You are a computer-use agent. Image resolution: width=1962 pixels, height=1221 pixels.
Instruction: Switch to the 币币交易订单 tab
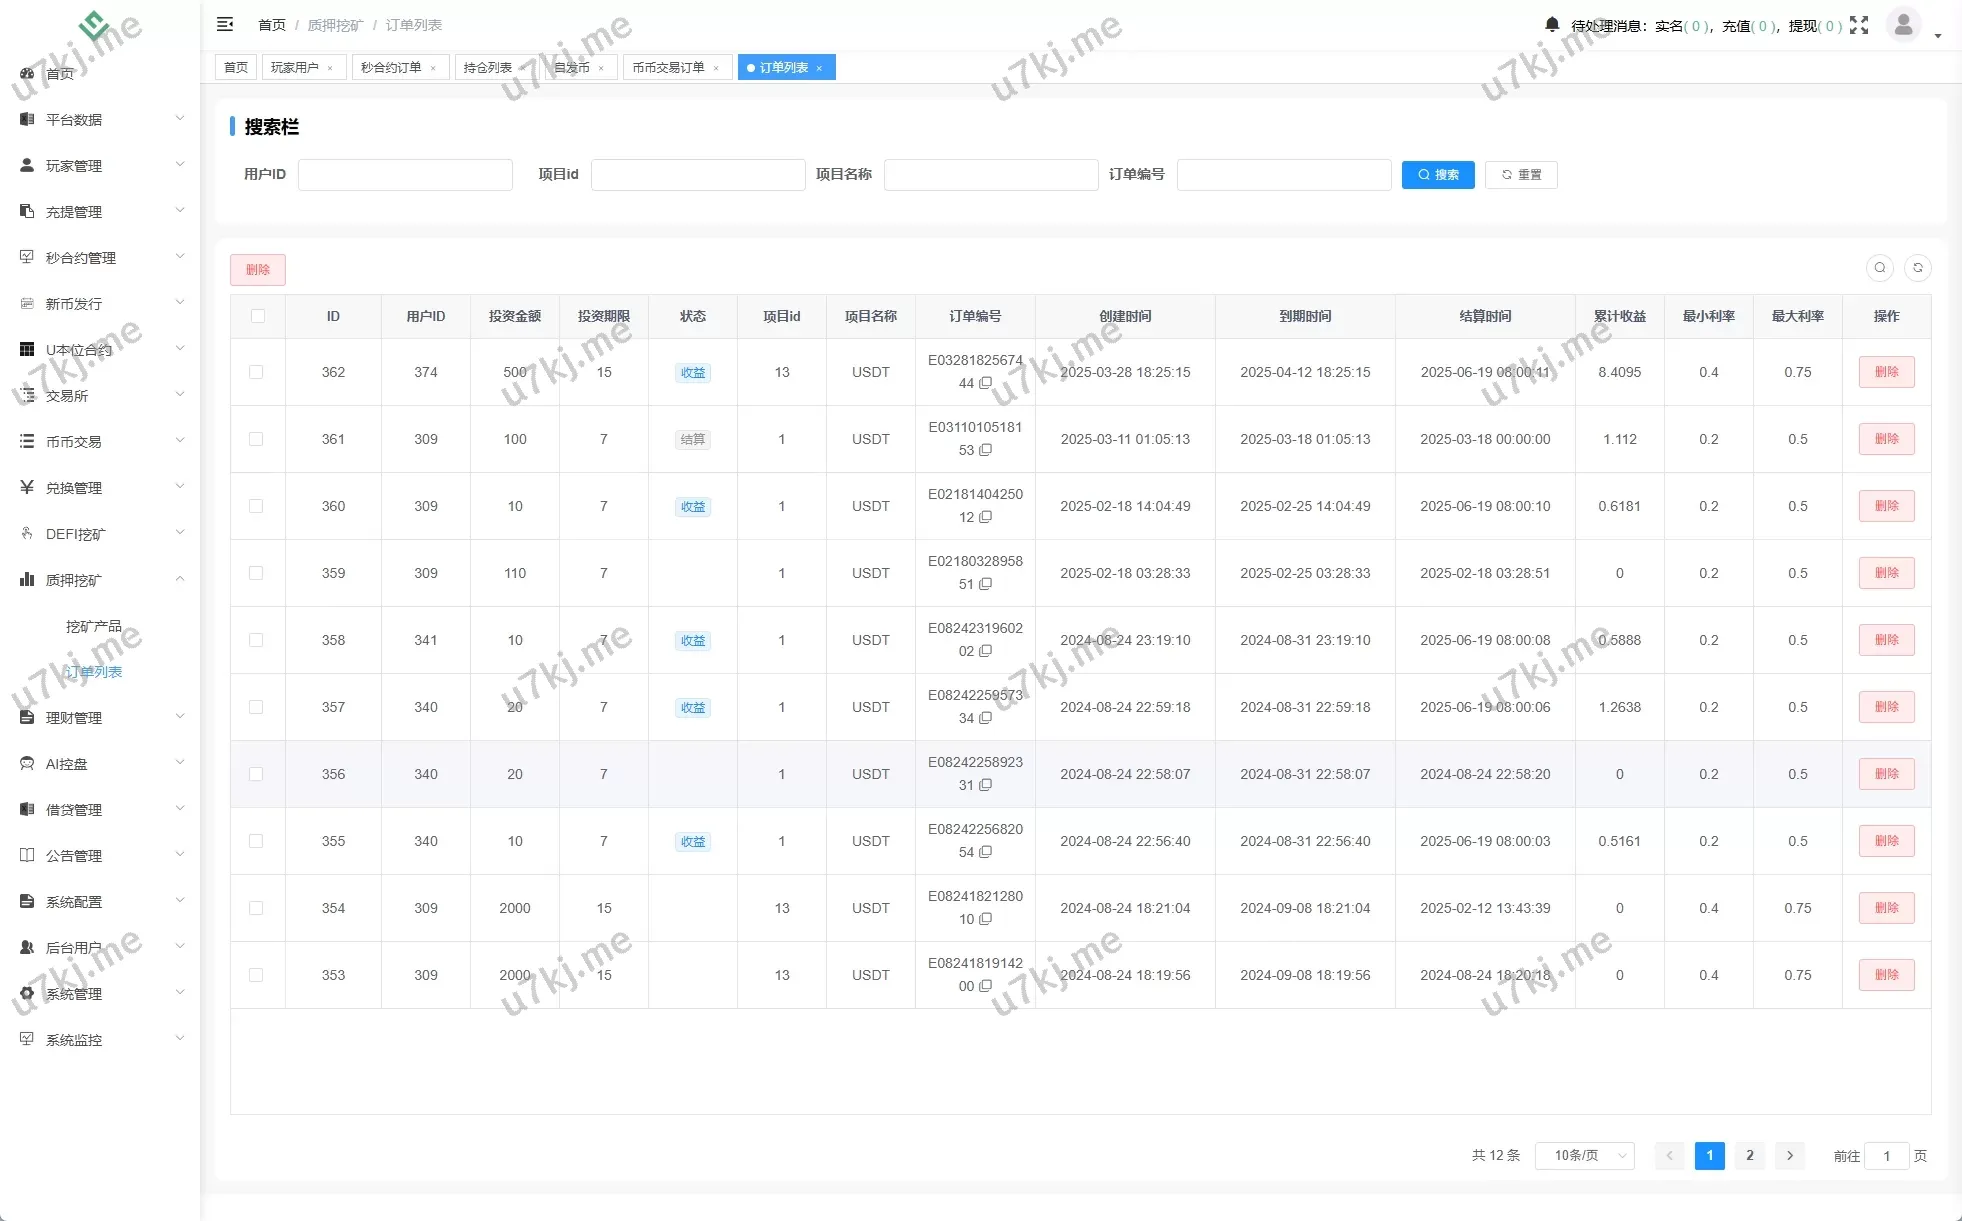[668, 68]
